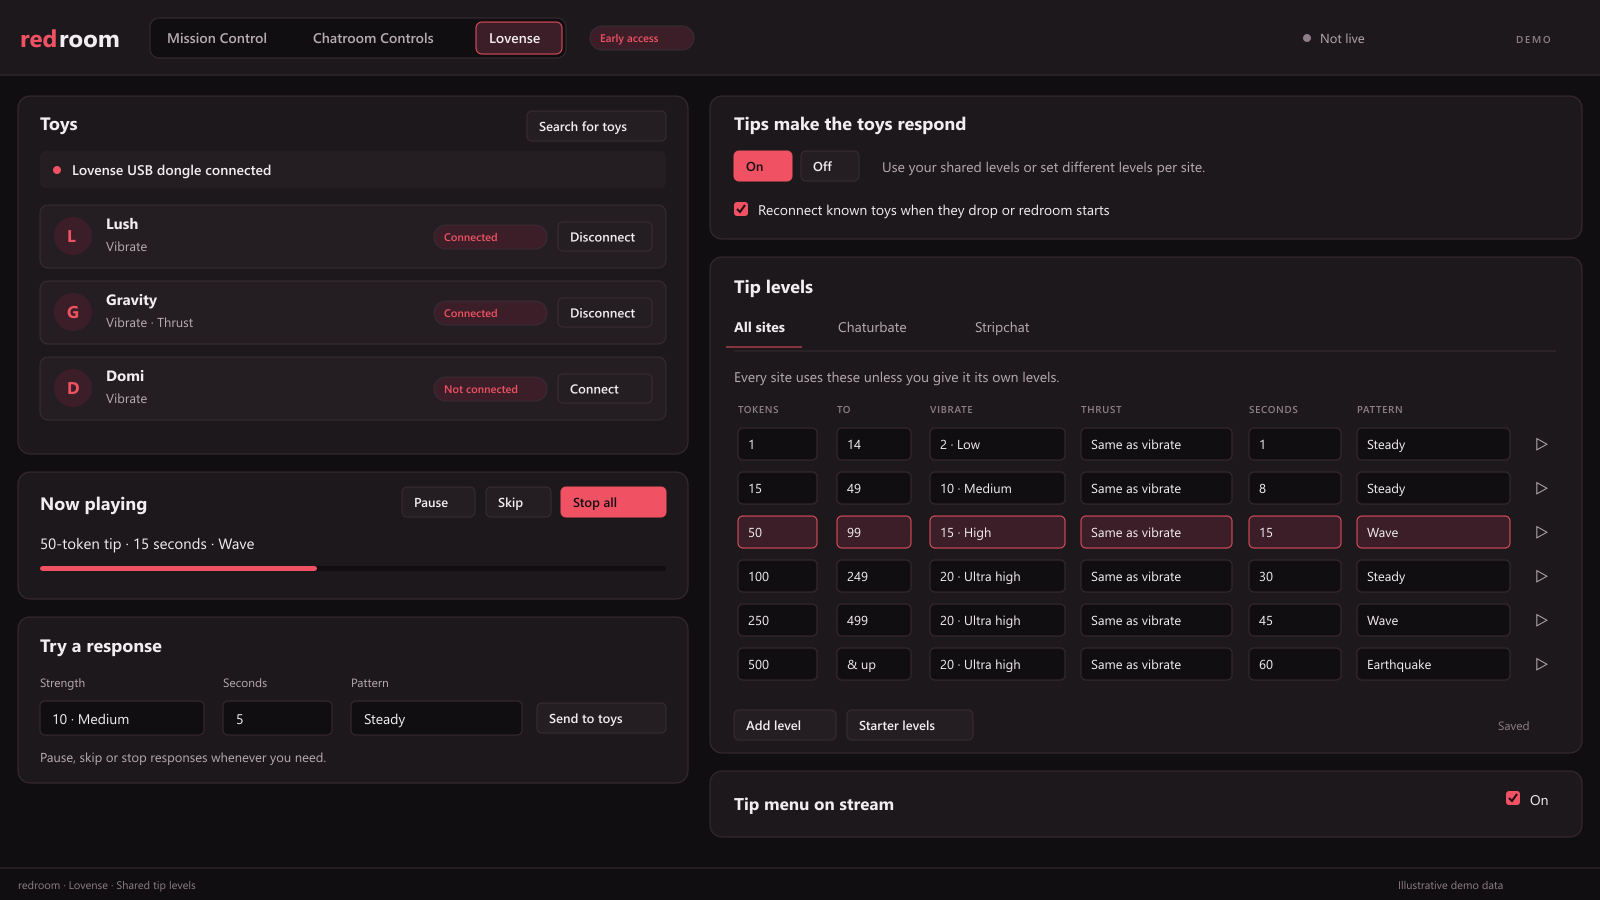The image size is (1600, 900).
Task: Turn tip responses On
Action: tap(763, 166)
